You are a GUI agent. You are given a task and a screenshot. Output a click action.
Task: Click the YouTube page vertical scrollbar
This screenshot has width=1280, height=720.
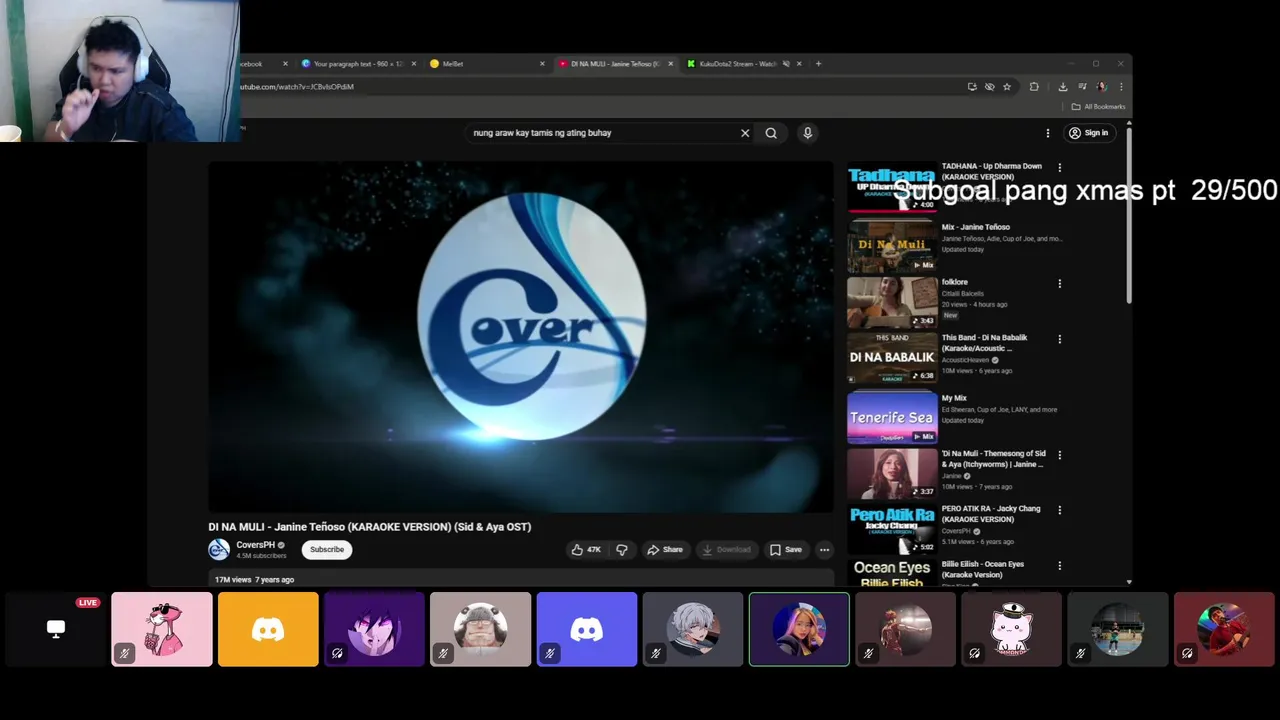click(1129, 215)
